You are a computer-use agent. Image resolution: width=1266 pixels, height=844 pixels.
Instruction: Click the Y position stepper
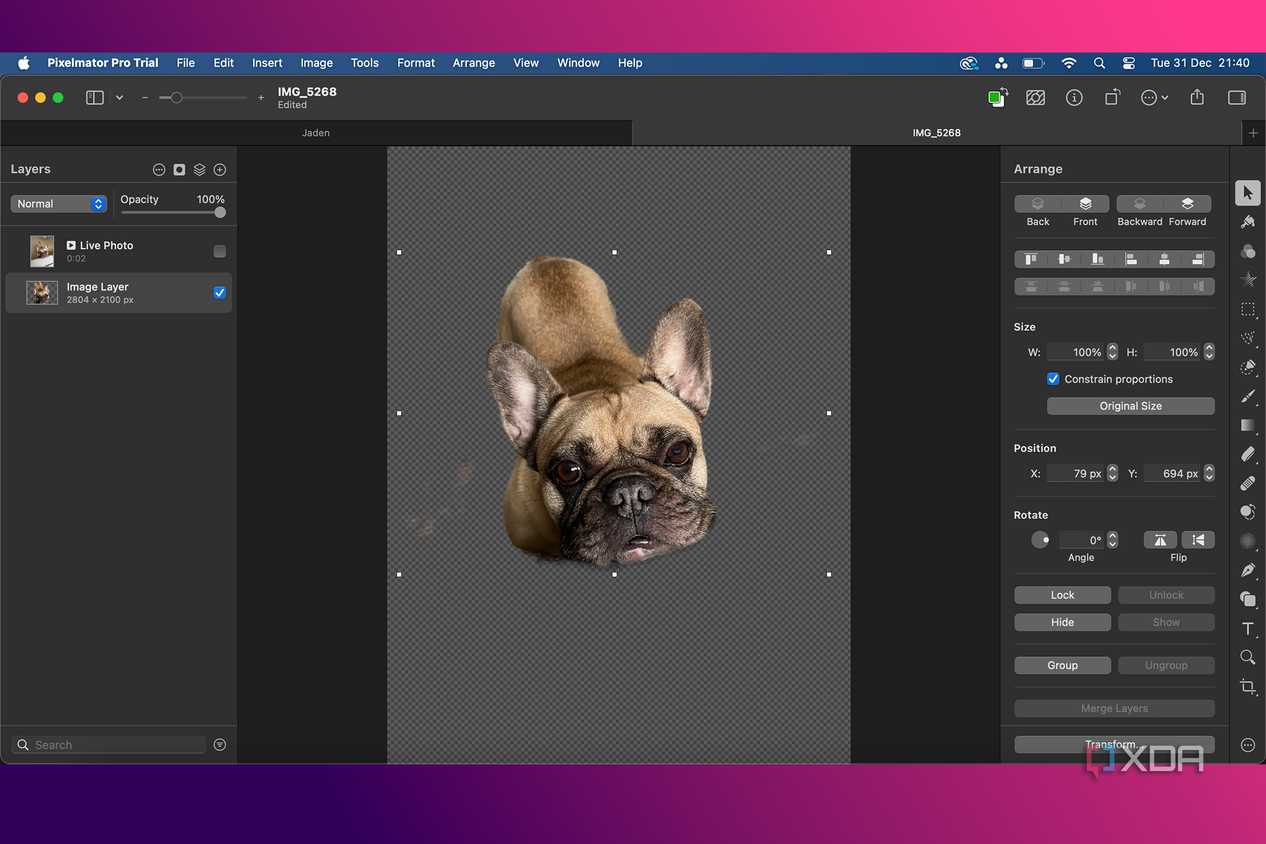point(1209,474)
